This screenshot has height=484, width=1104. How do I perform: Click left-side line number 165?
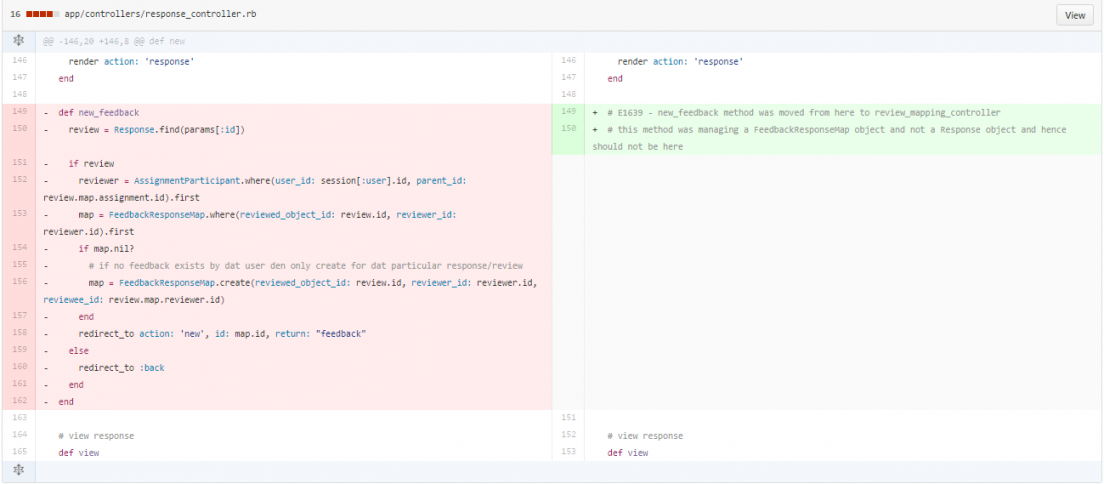[x=19, y=452]
